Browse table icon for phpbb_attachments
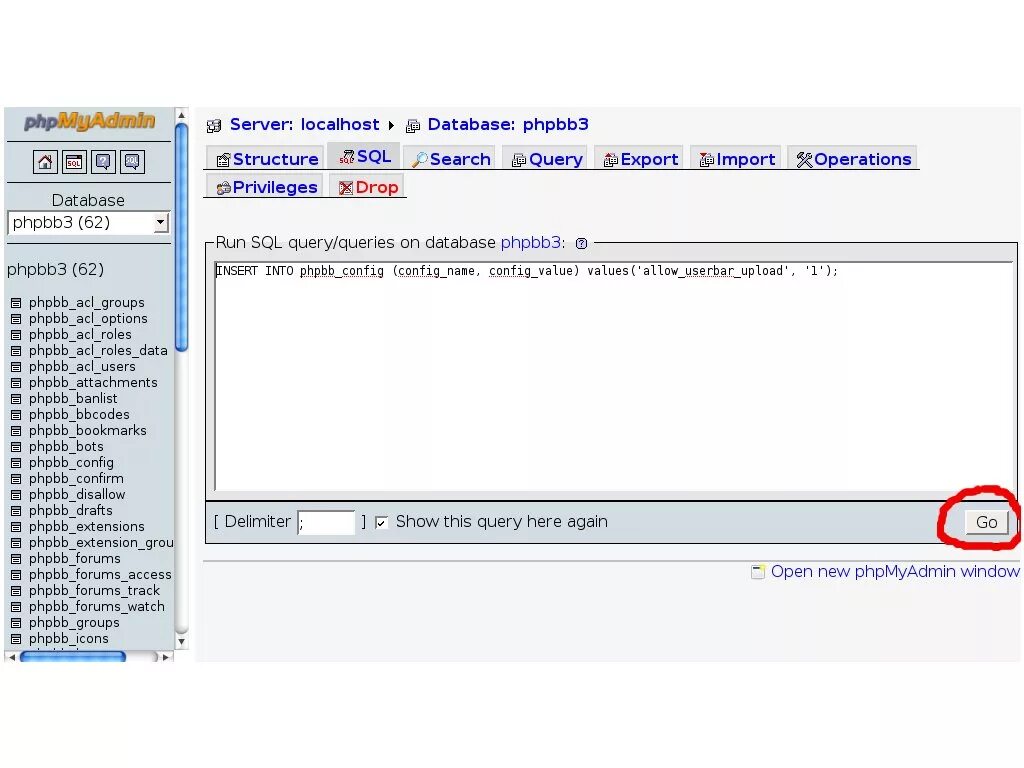 point(16,383)
